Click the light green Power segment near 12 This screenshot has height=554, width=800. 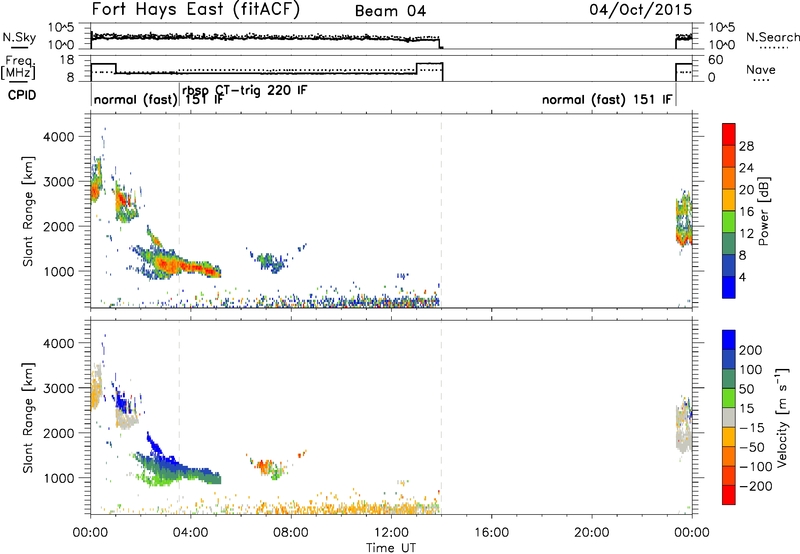coord(729,222)
